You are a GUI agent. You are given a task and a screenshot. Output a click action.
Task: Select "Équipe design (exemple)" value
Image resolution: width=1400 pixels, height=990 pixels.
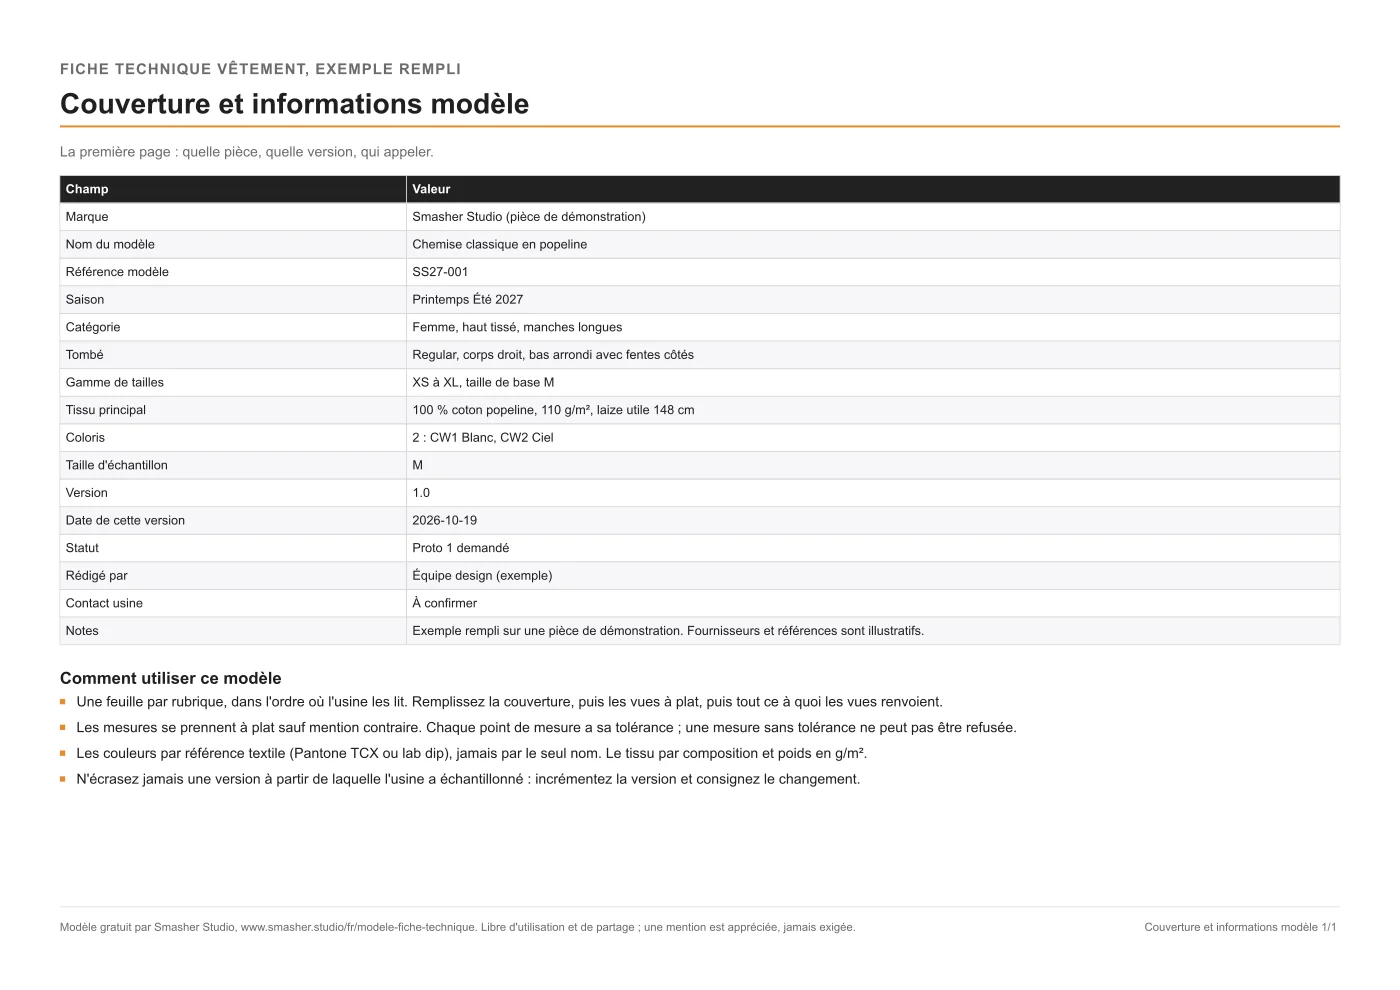point(482,576)
